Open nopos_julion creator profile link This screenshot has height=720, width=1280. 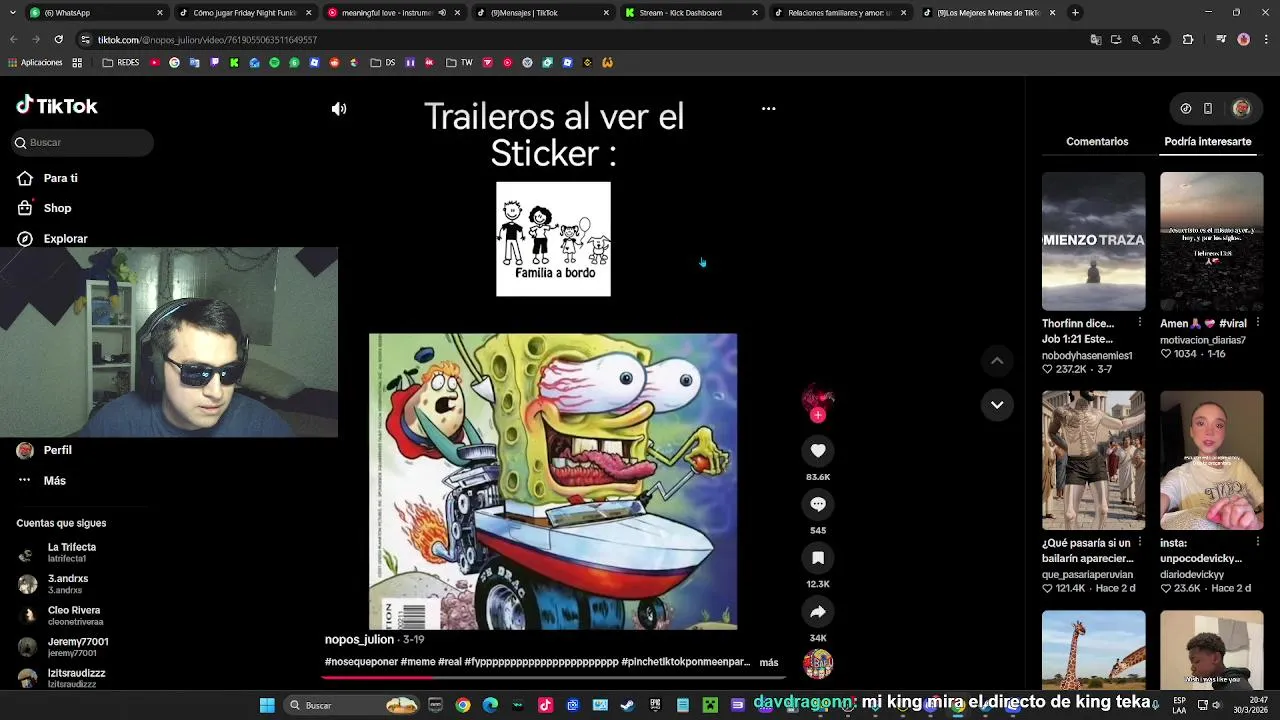[x=359, y=640]
